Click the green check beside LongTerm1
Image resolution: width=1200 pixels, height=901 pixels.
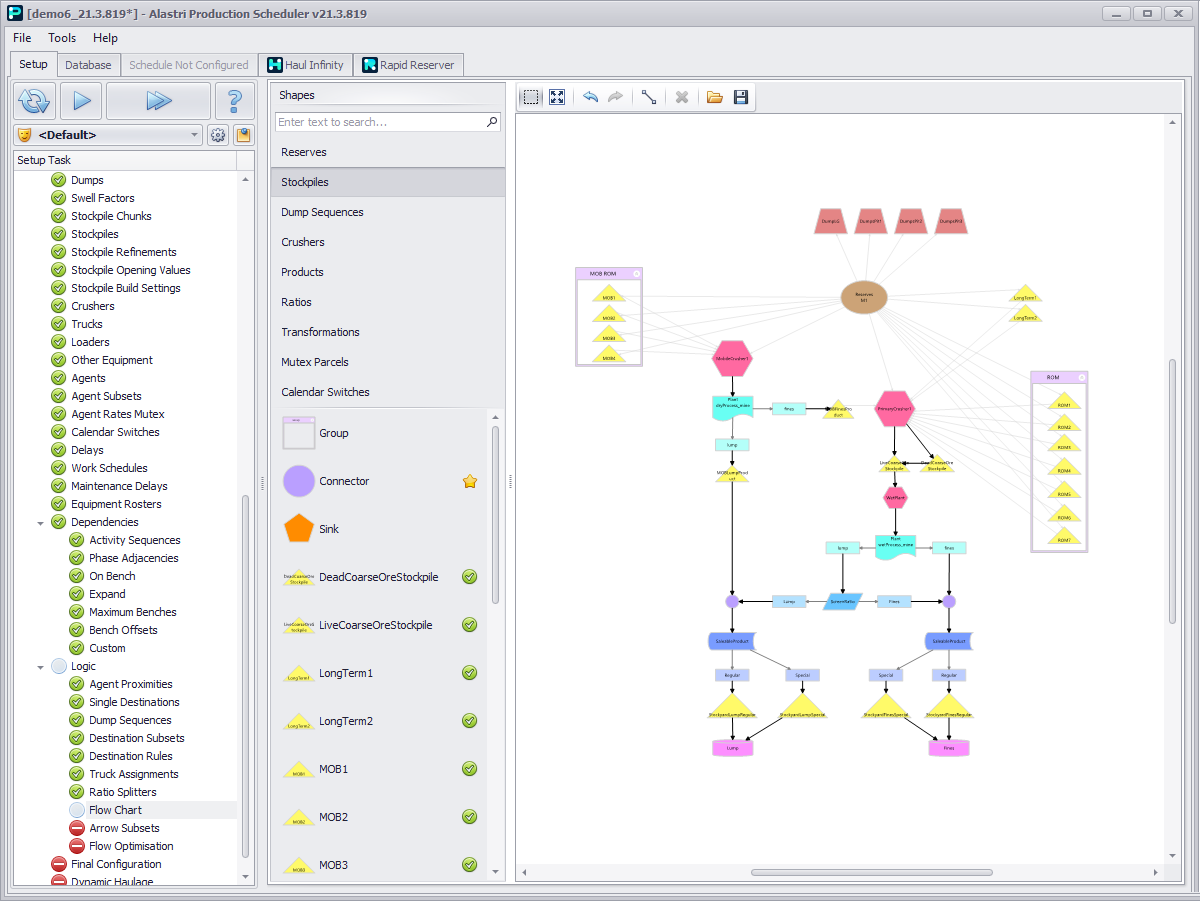coord(470,673)
